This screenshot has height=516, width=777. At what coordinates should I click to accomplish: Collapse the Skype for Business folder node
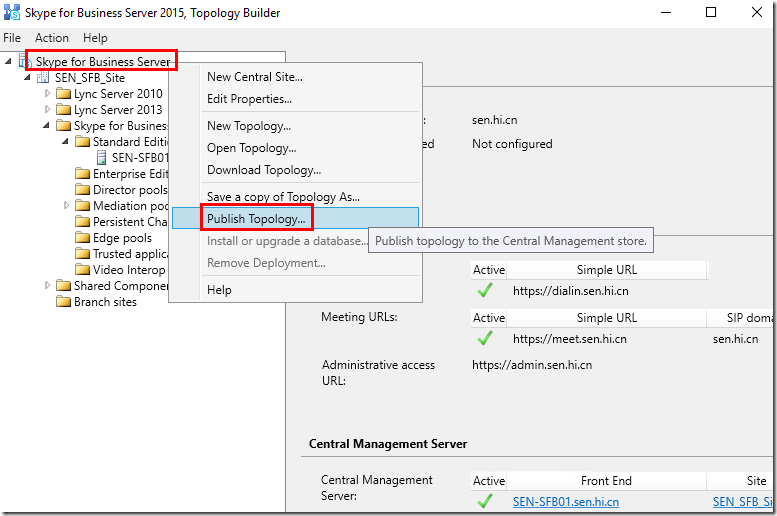46,125
